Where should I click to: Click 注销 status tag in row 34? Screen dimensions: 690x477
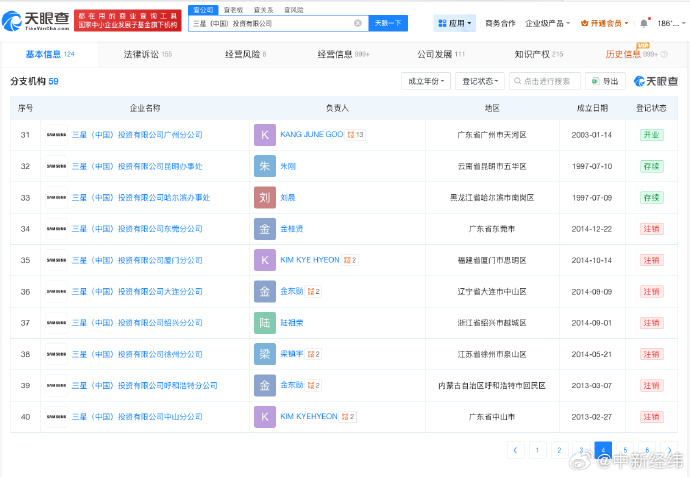[x=651, y=229]
